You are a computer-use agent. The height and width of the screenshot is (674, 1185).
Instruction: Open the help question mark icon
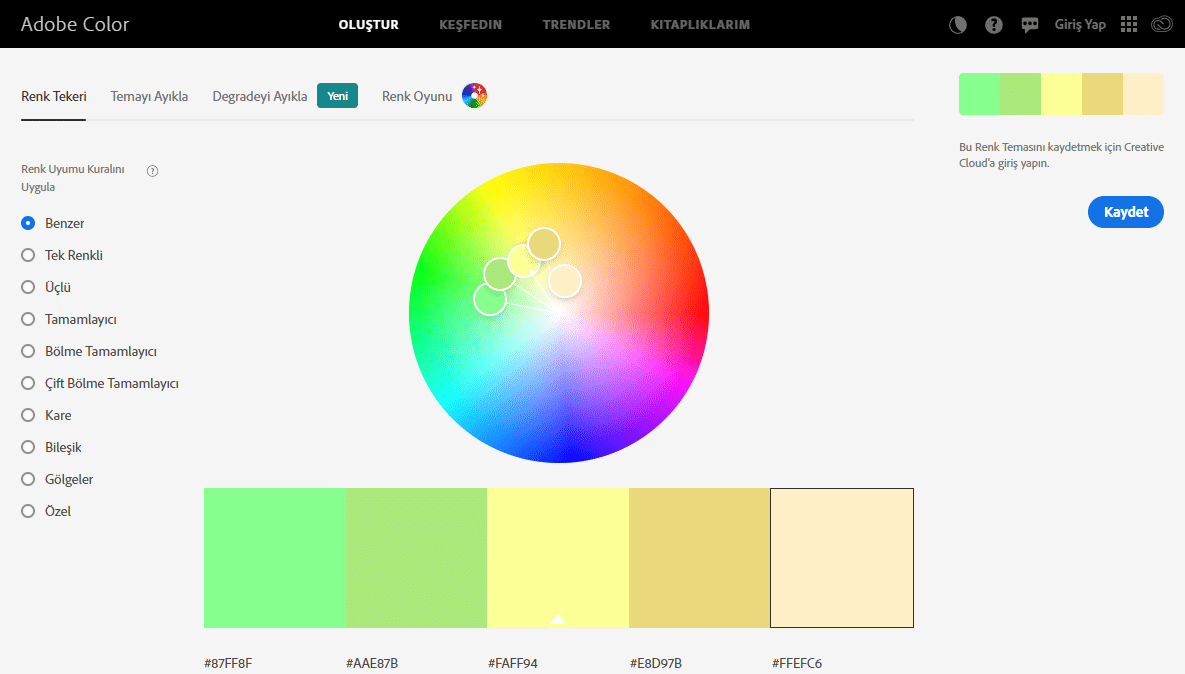click(x=994, y=25)
